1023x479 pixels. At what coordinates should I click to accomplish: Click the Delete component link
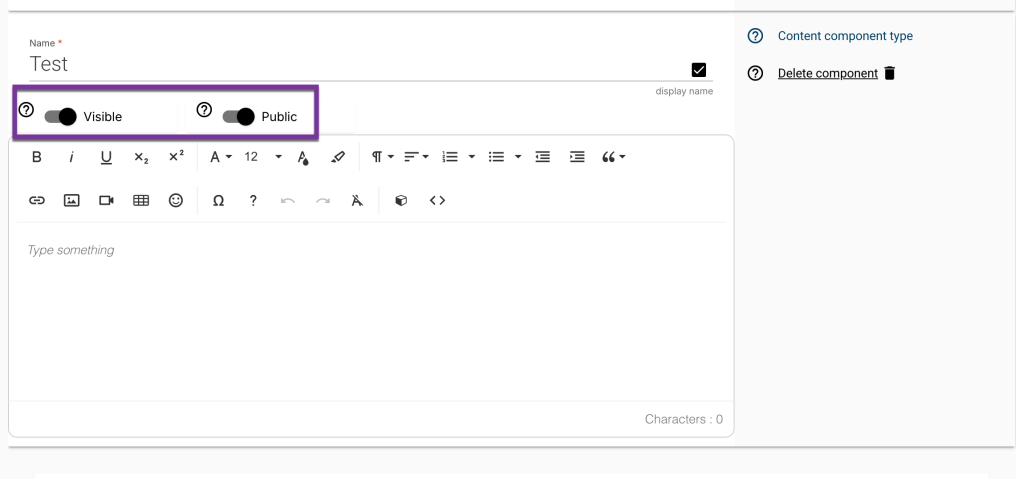coord(827,73)
